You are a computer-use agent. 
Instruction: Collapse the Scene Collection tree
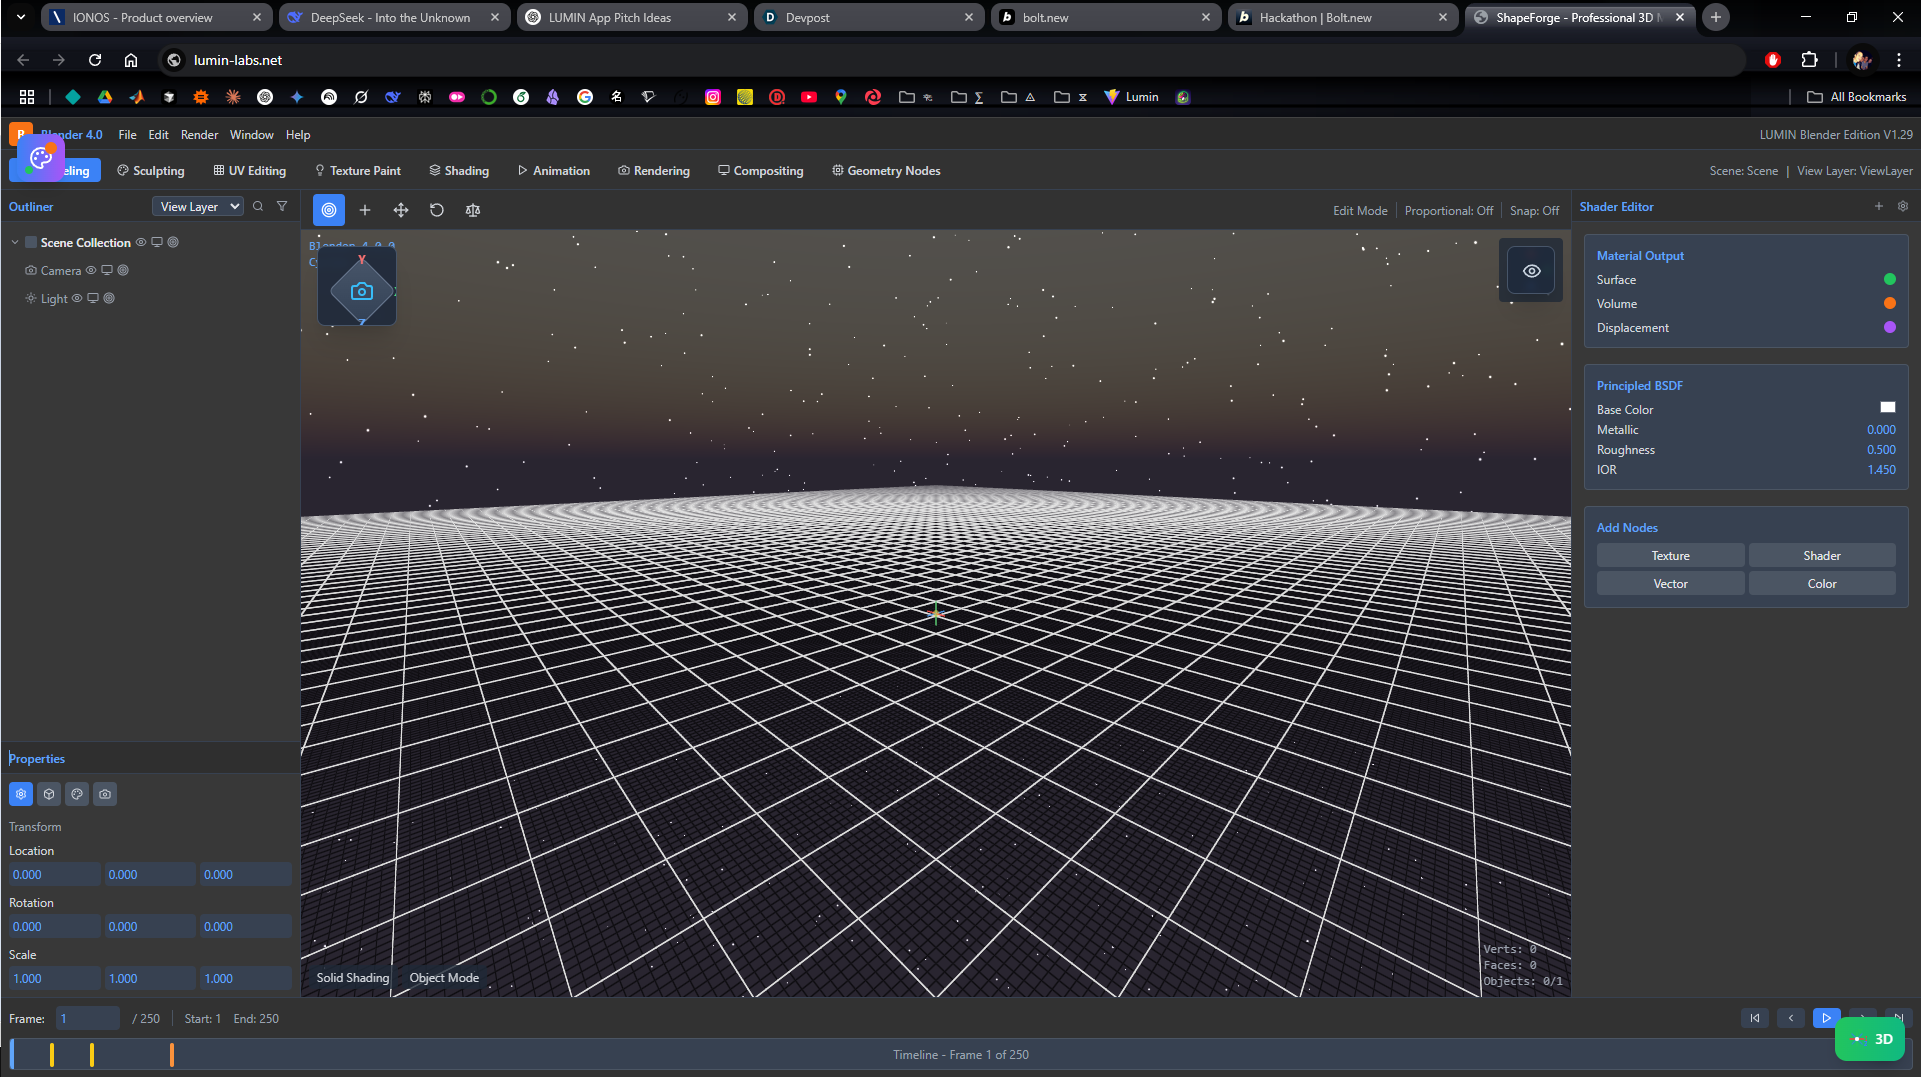point(15,242)
